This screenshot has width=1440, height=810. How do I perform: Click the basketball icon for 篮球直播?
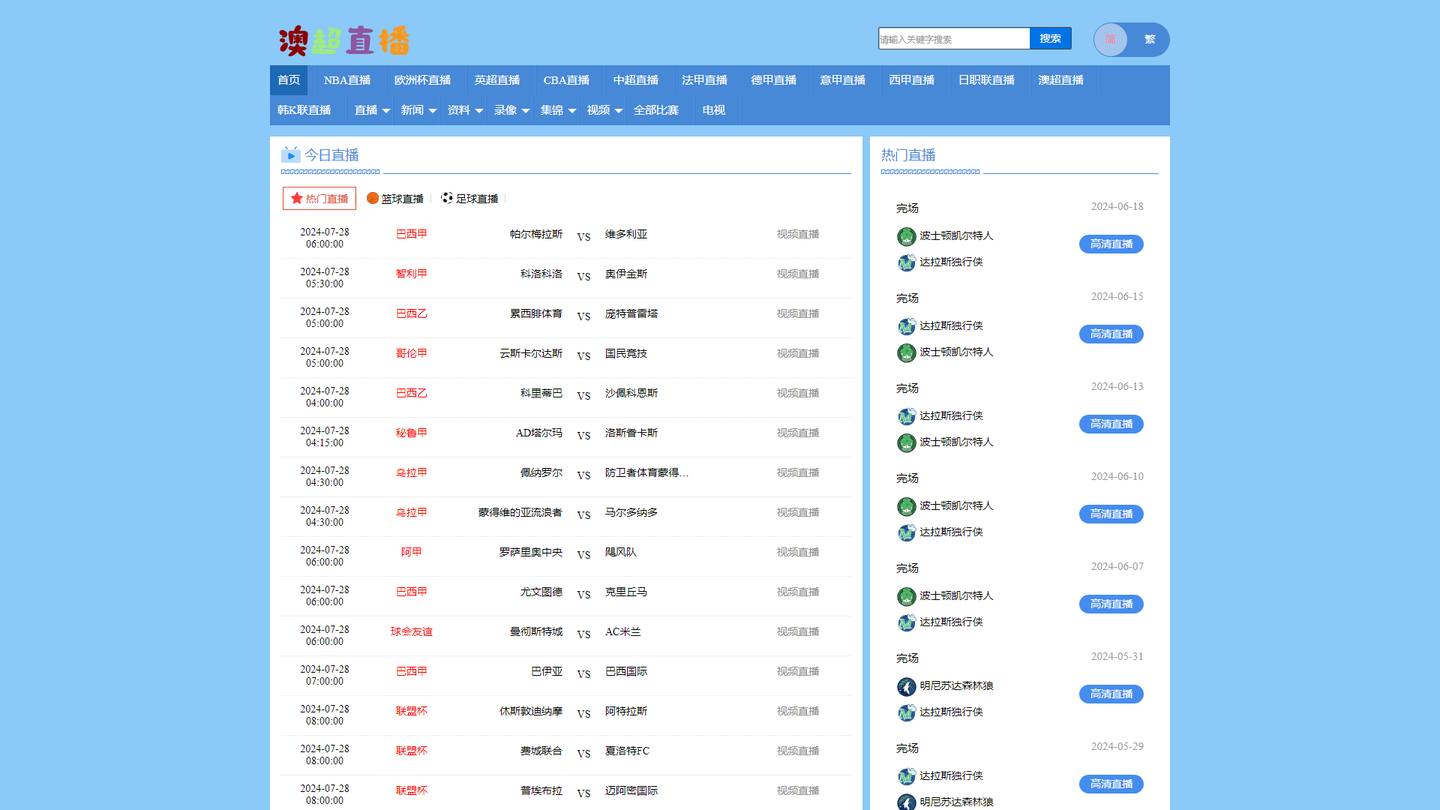373,198
